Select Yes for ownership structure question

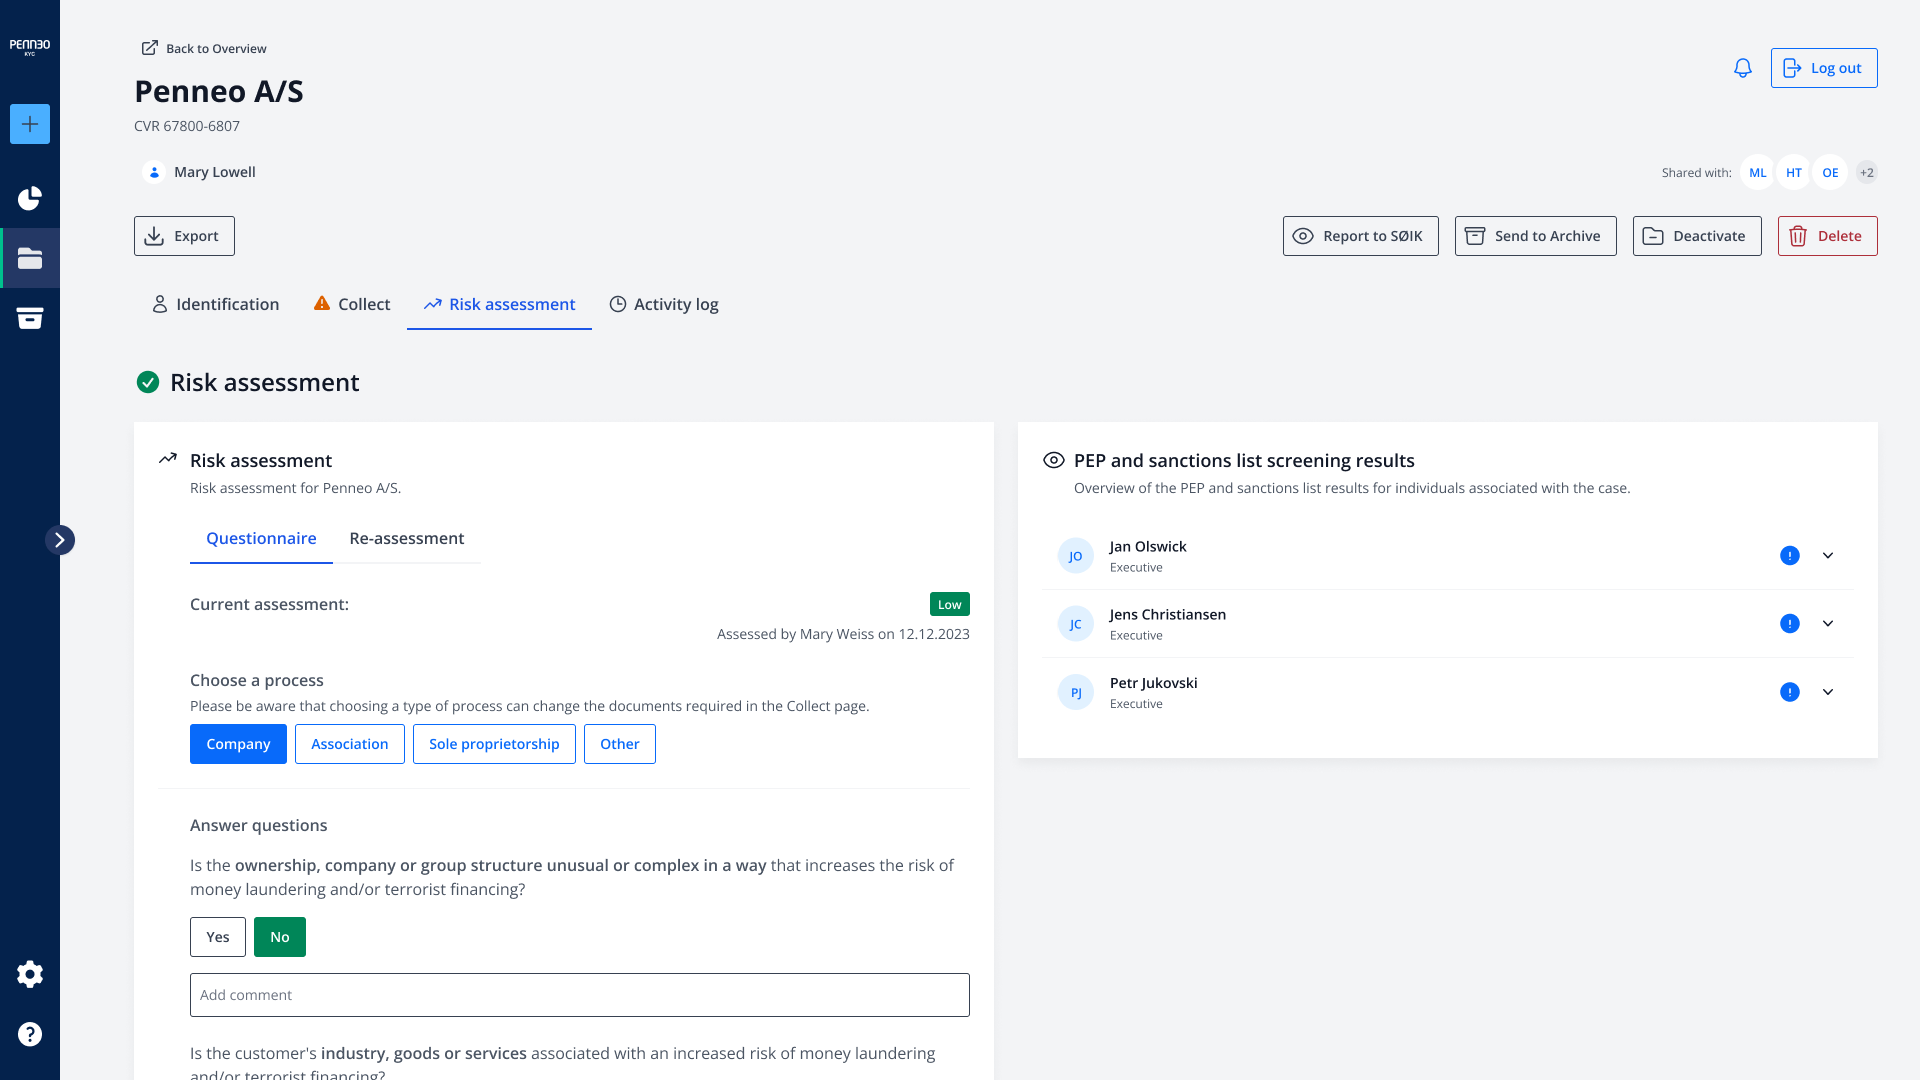[218, 937]
